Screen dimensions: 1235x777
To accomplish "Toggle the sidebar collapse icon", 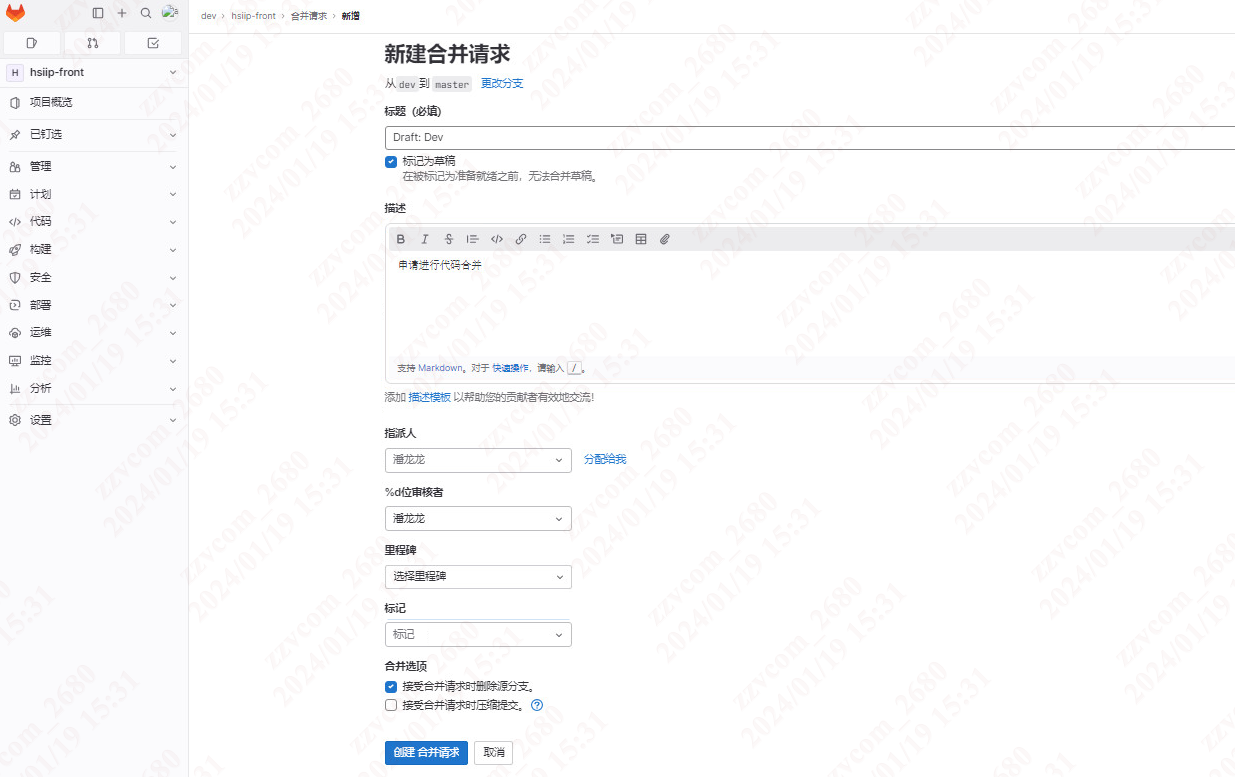I will coord(98,13).
